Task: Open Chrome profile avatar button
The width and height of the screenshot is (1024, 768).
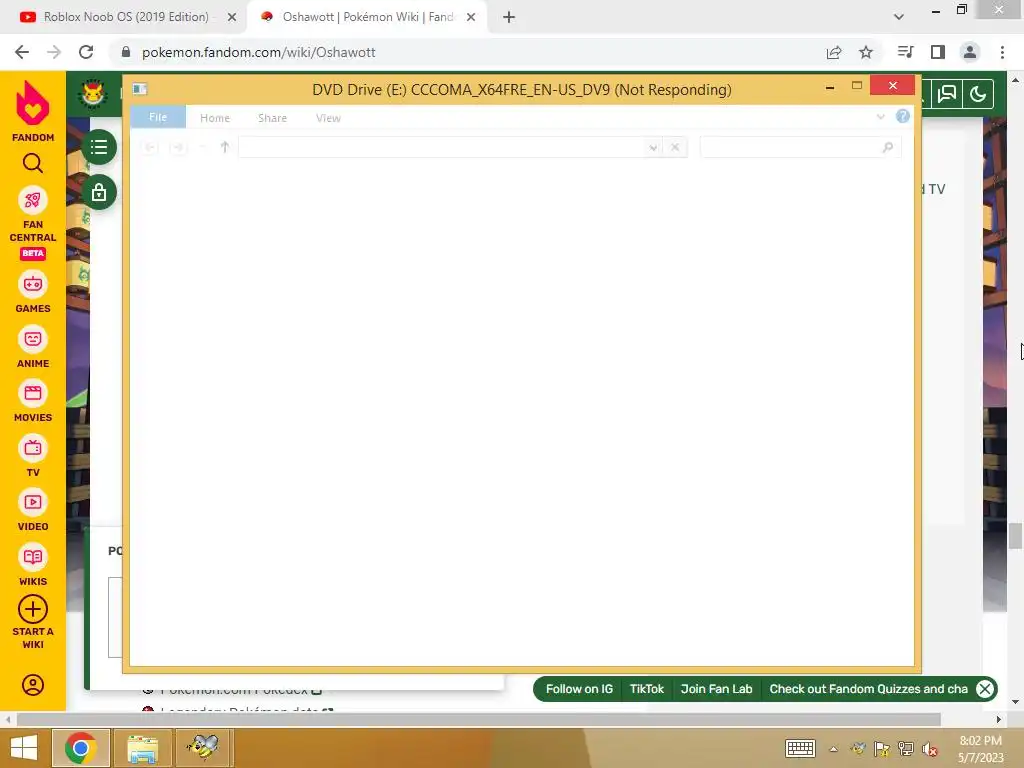Action: tap(970, 52)
